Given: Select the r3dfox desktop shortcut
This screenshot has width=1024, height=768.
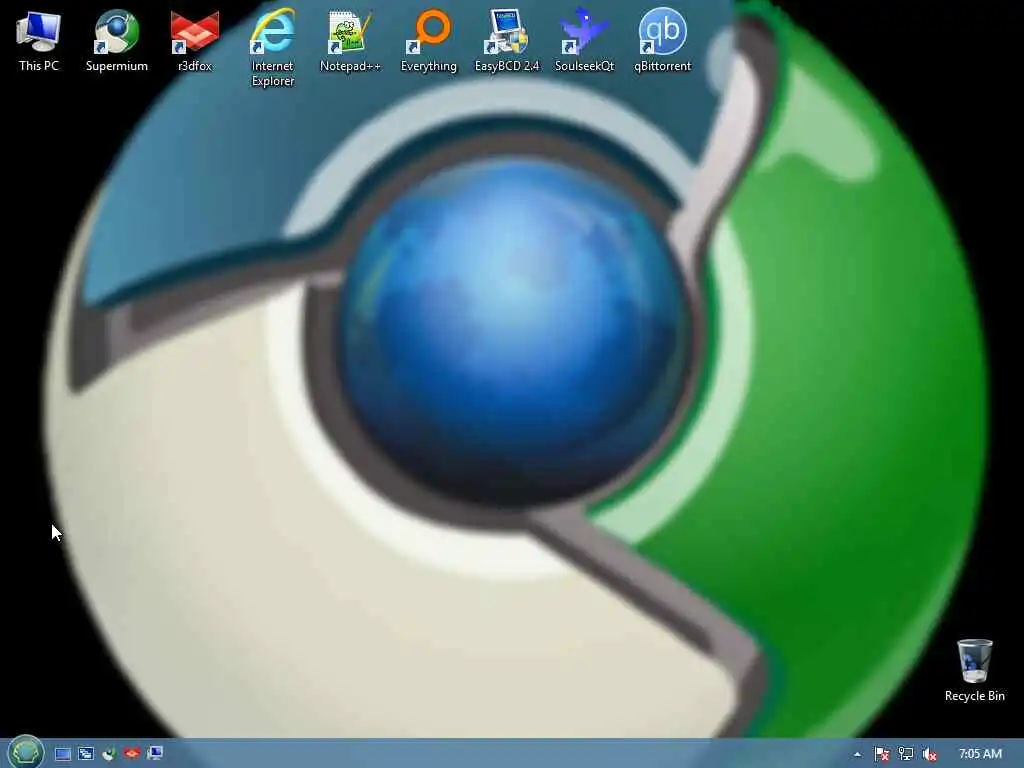Looking at the screenshot, I should point(195,39).
